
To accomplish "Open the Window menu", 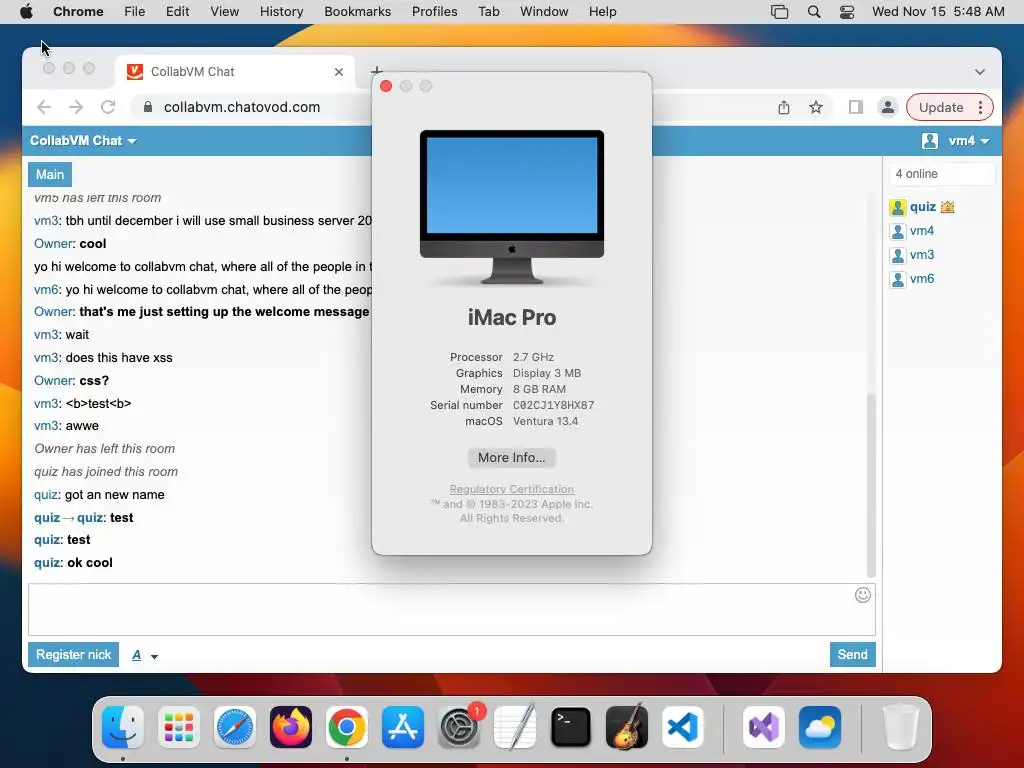I will [x=544, y=12].
